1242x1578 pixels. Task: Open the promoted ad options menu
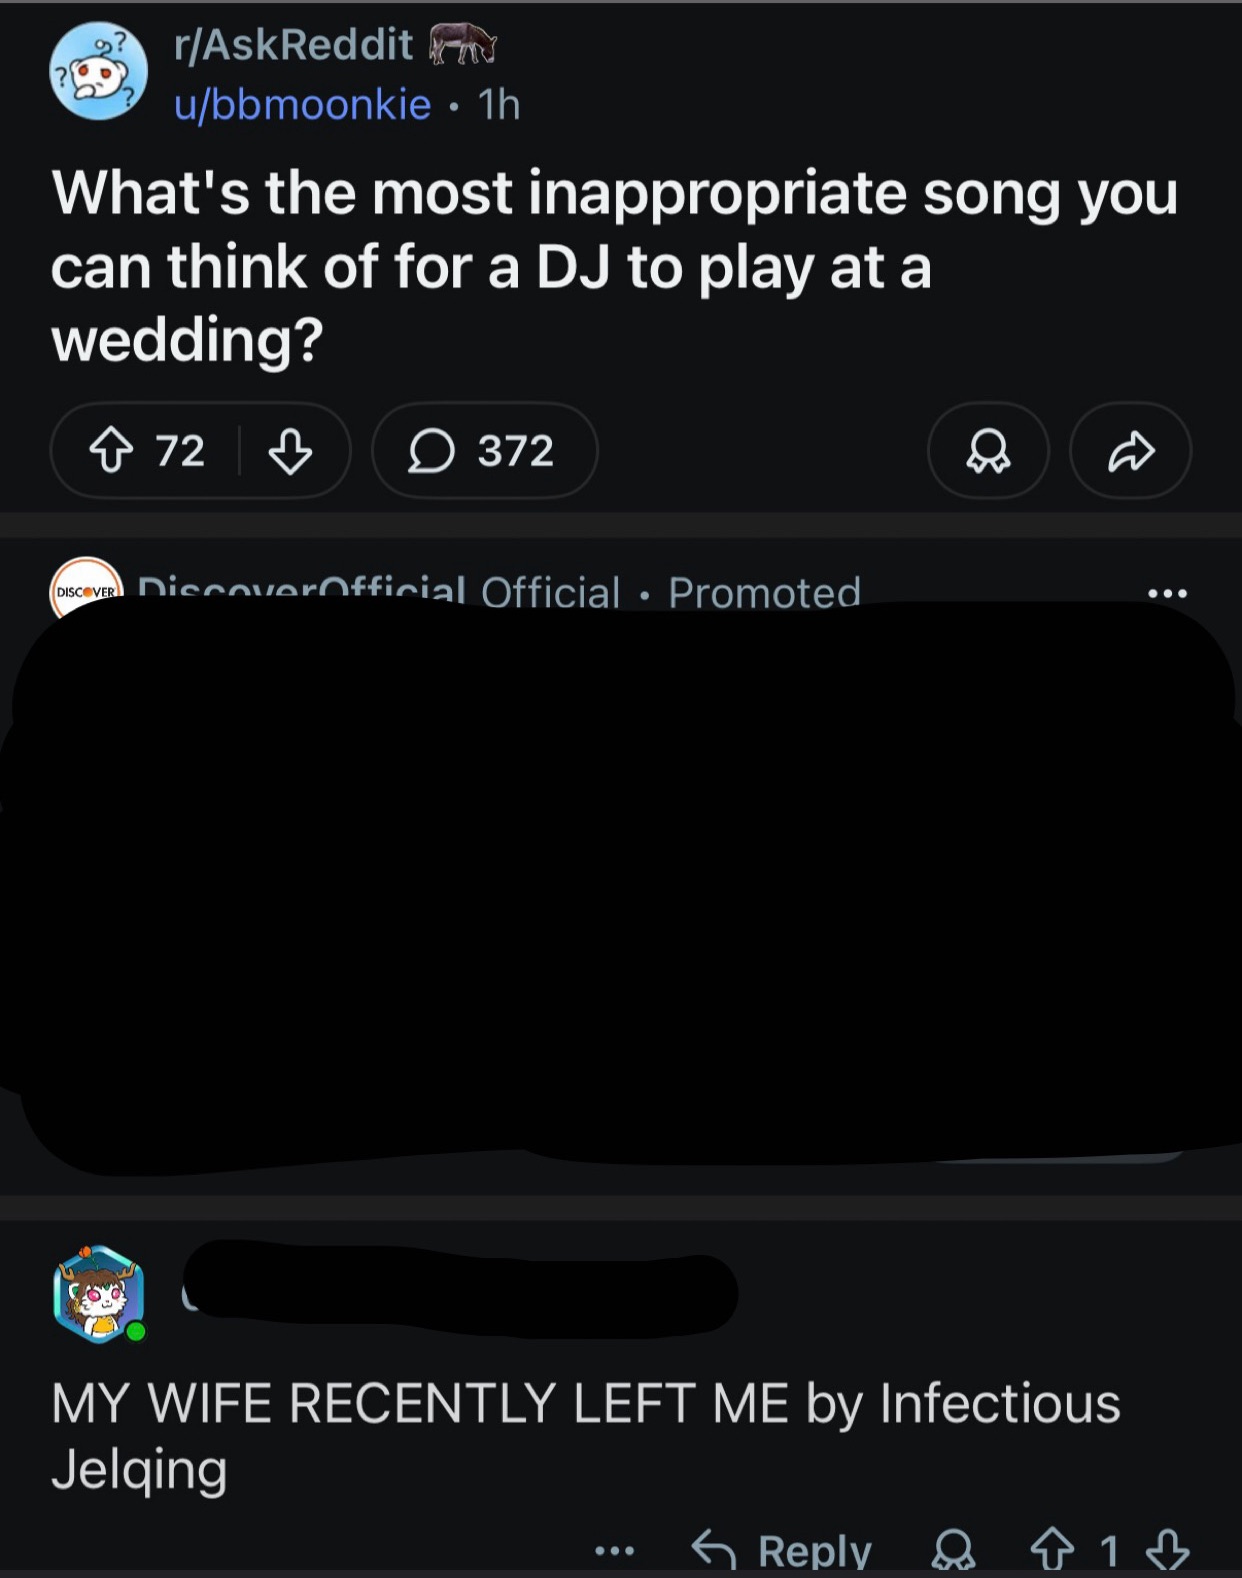tap(1167, 593)
